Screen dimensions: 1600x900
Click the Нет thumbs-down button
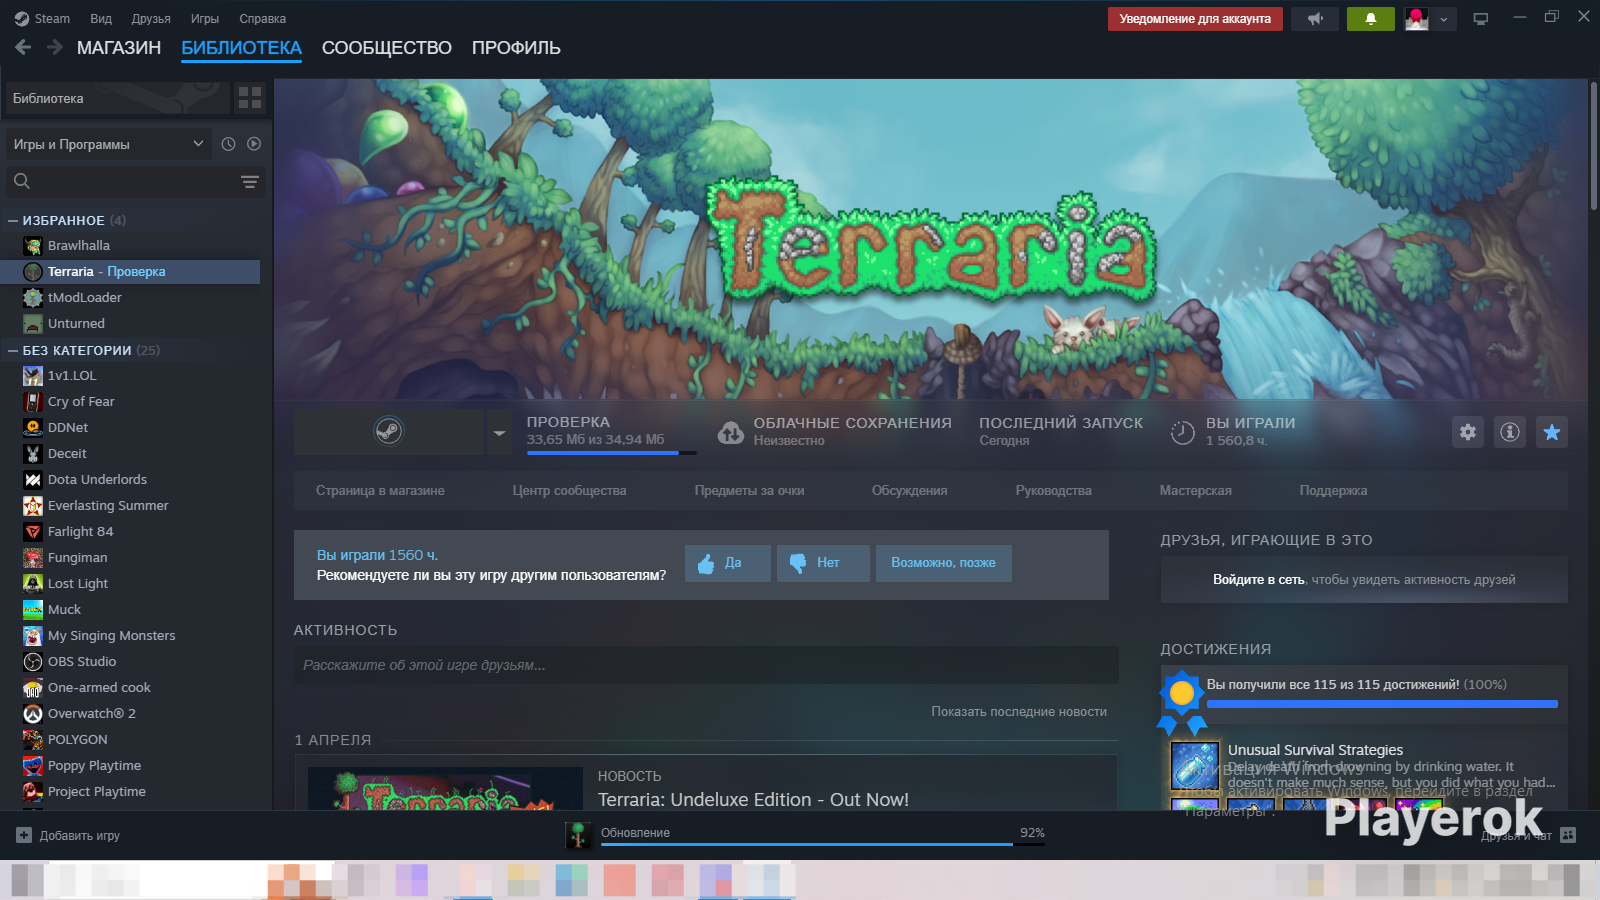(823, 563)
